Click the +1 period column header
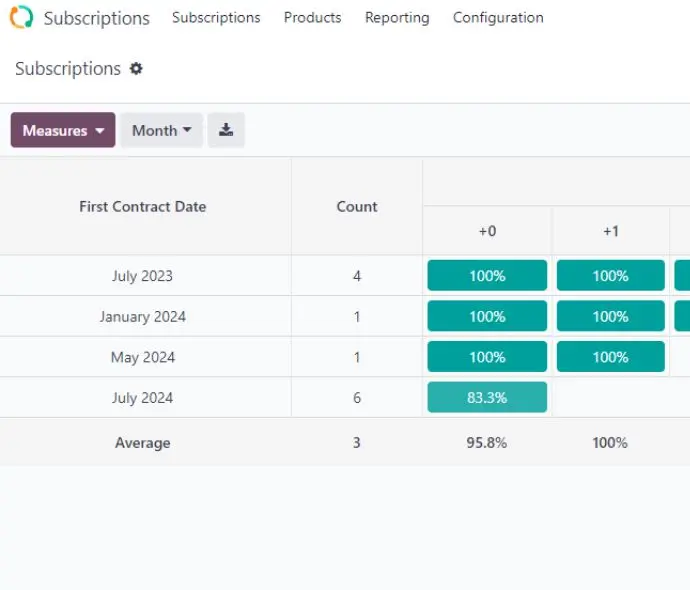This screenshot has height=590, width=690. tap(610, 231)
